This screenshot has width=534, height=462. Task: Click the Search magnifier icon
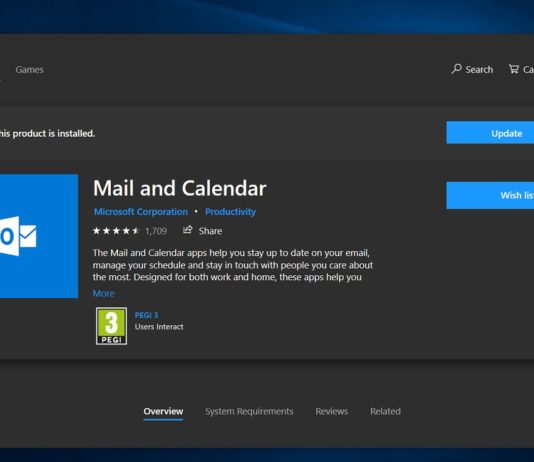point(456,69)
